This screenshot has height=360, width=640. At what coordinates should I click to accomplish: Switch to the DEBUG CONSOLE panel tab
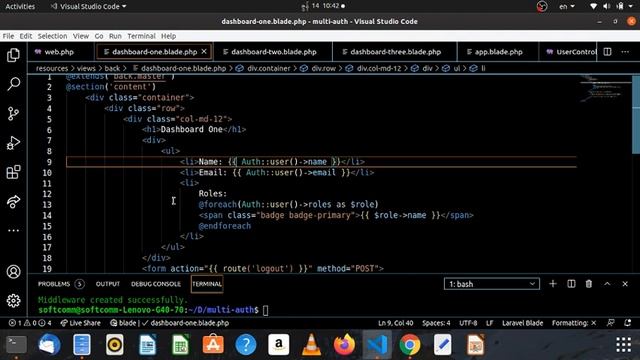(156, 284)
